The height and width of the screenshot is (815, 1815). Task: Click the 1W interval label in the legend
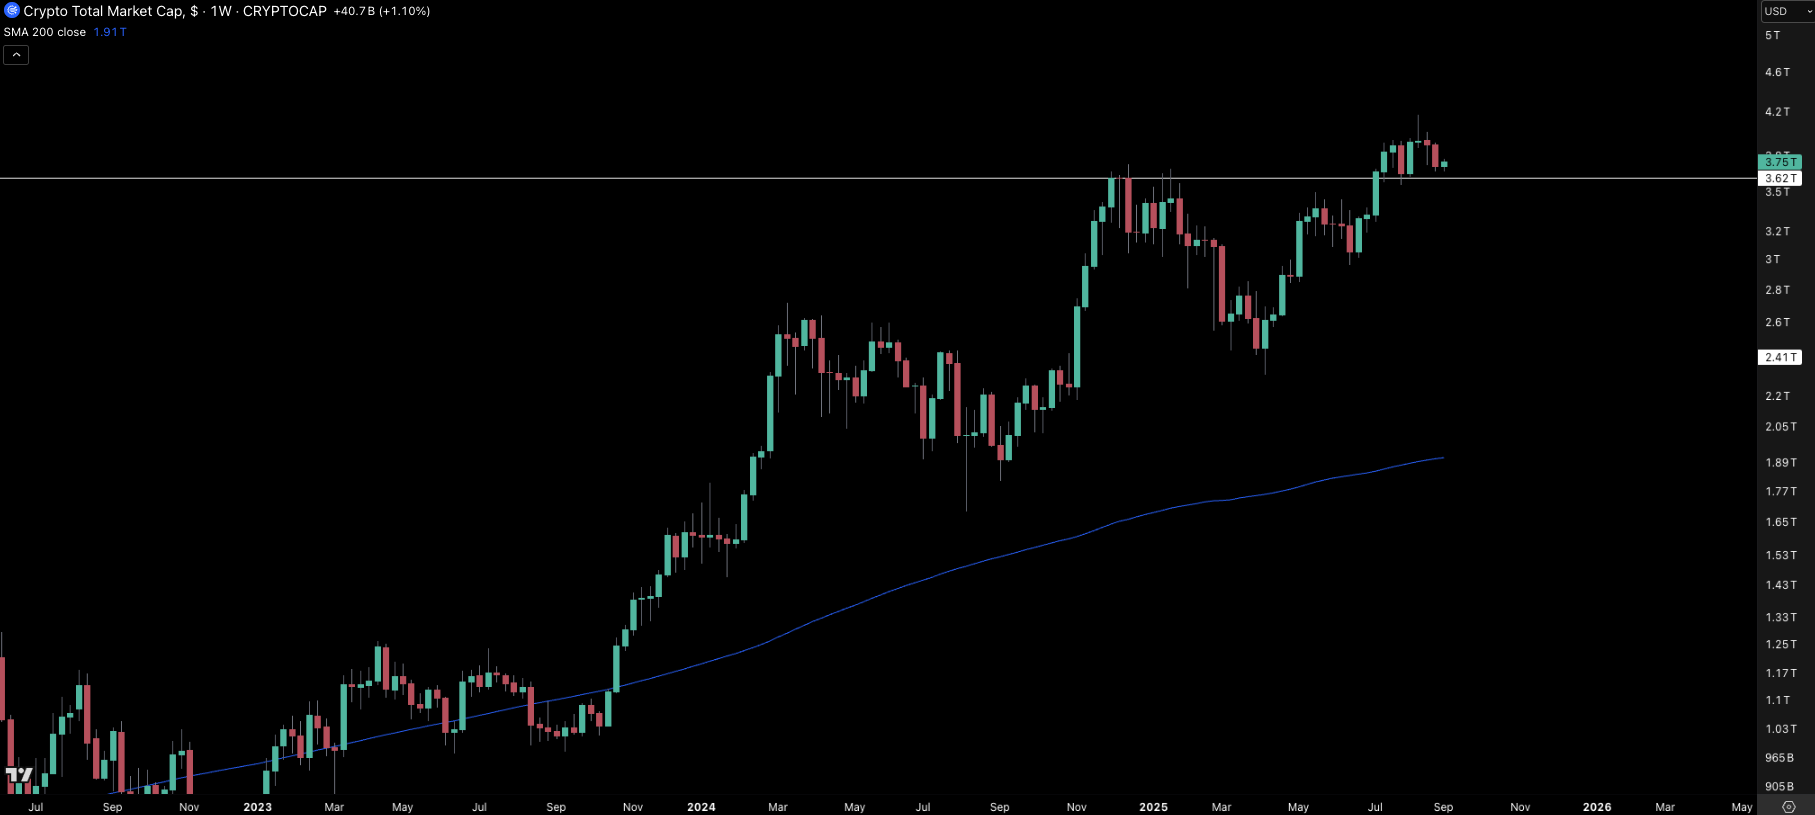[x=221, y=11]
